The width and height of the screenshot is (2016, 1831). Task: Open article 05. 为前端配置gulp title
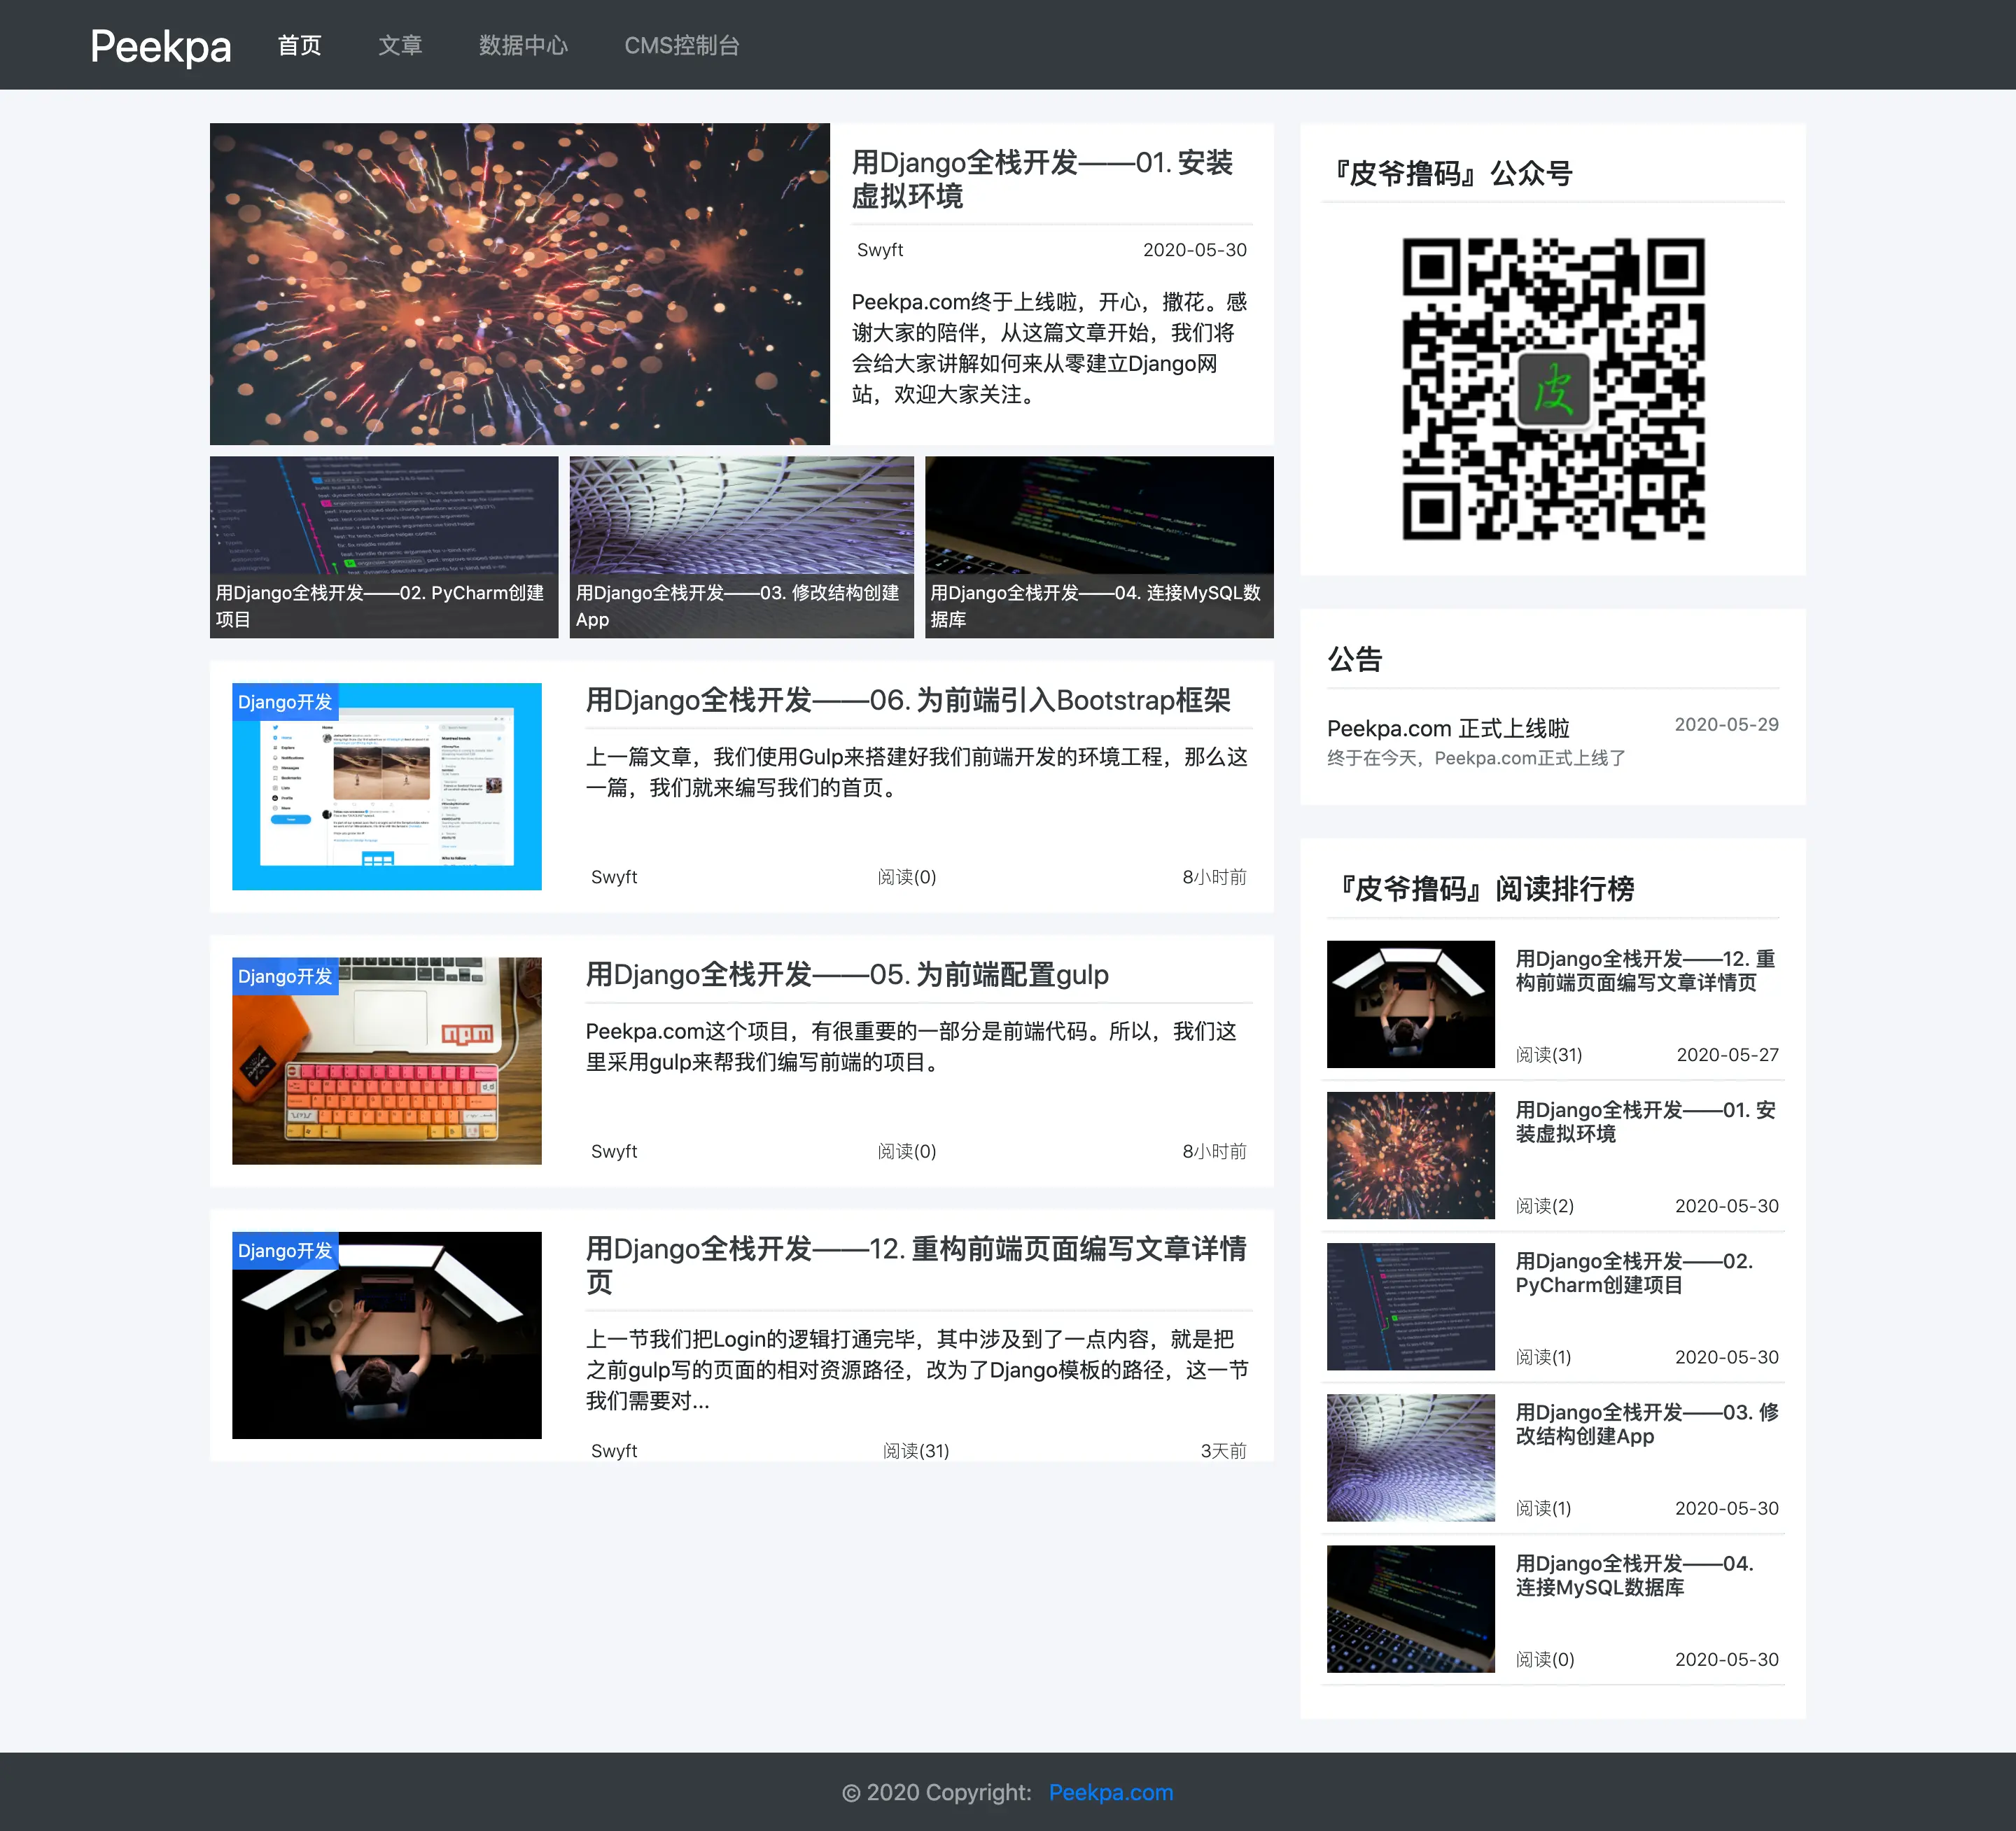846,974
